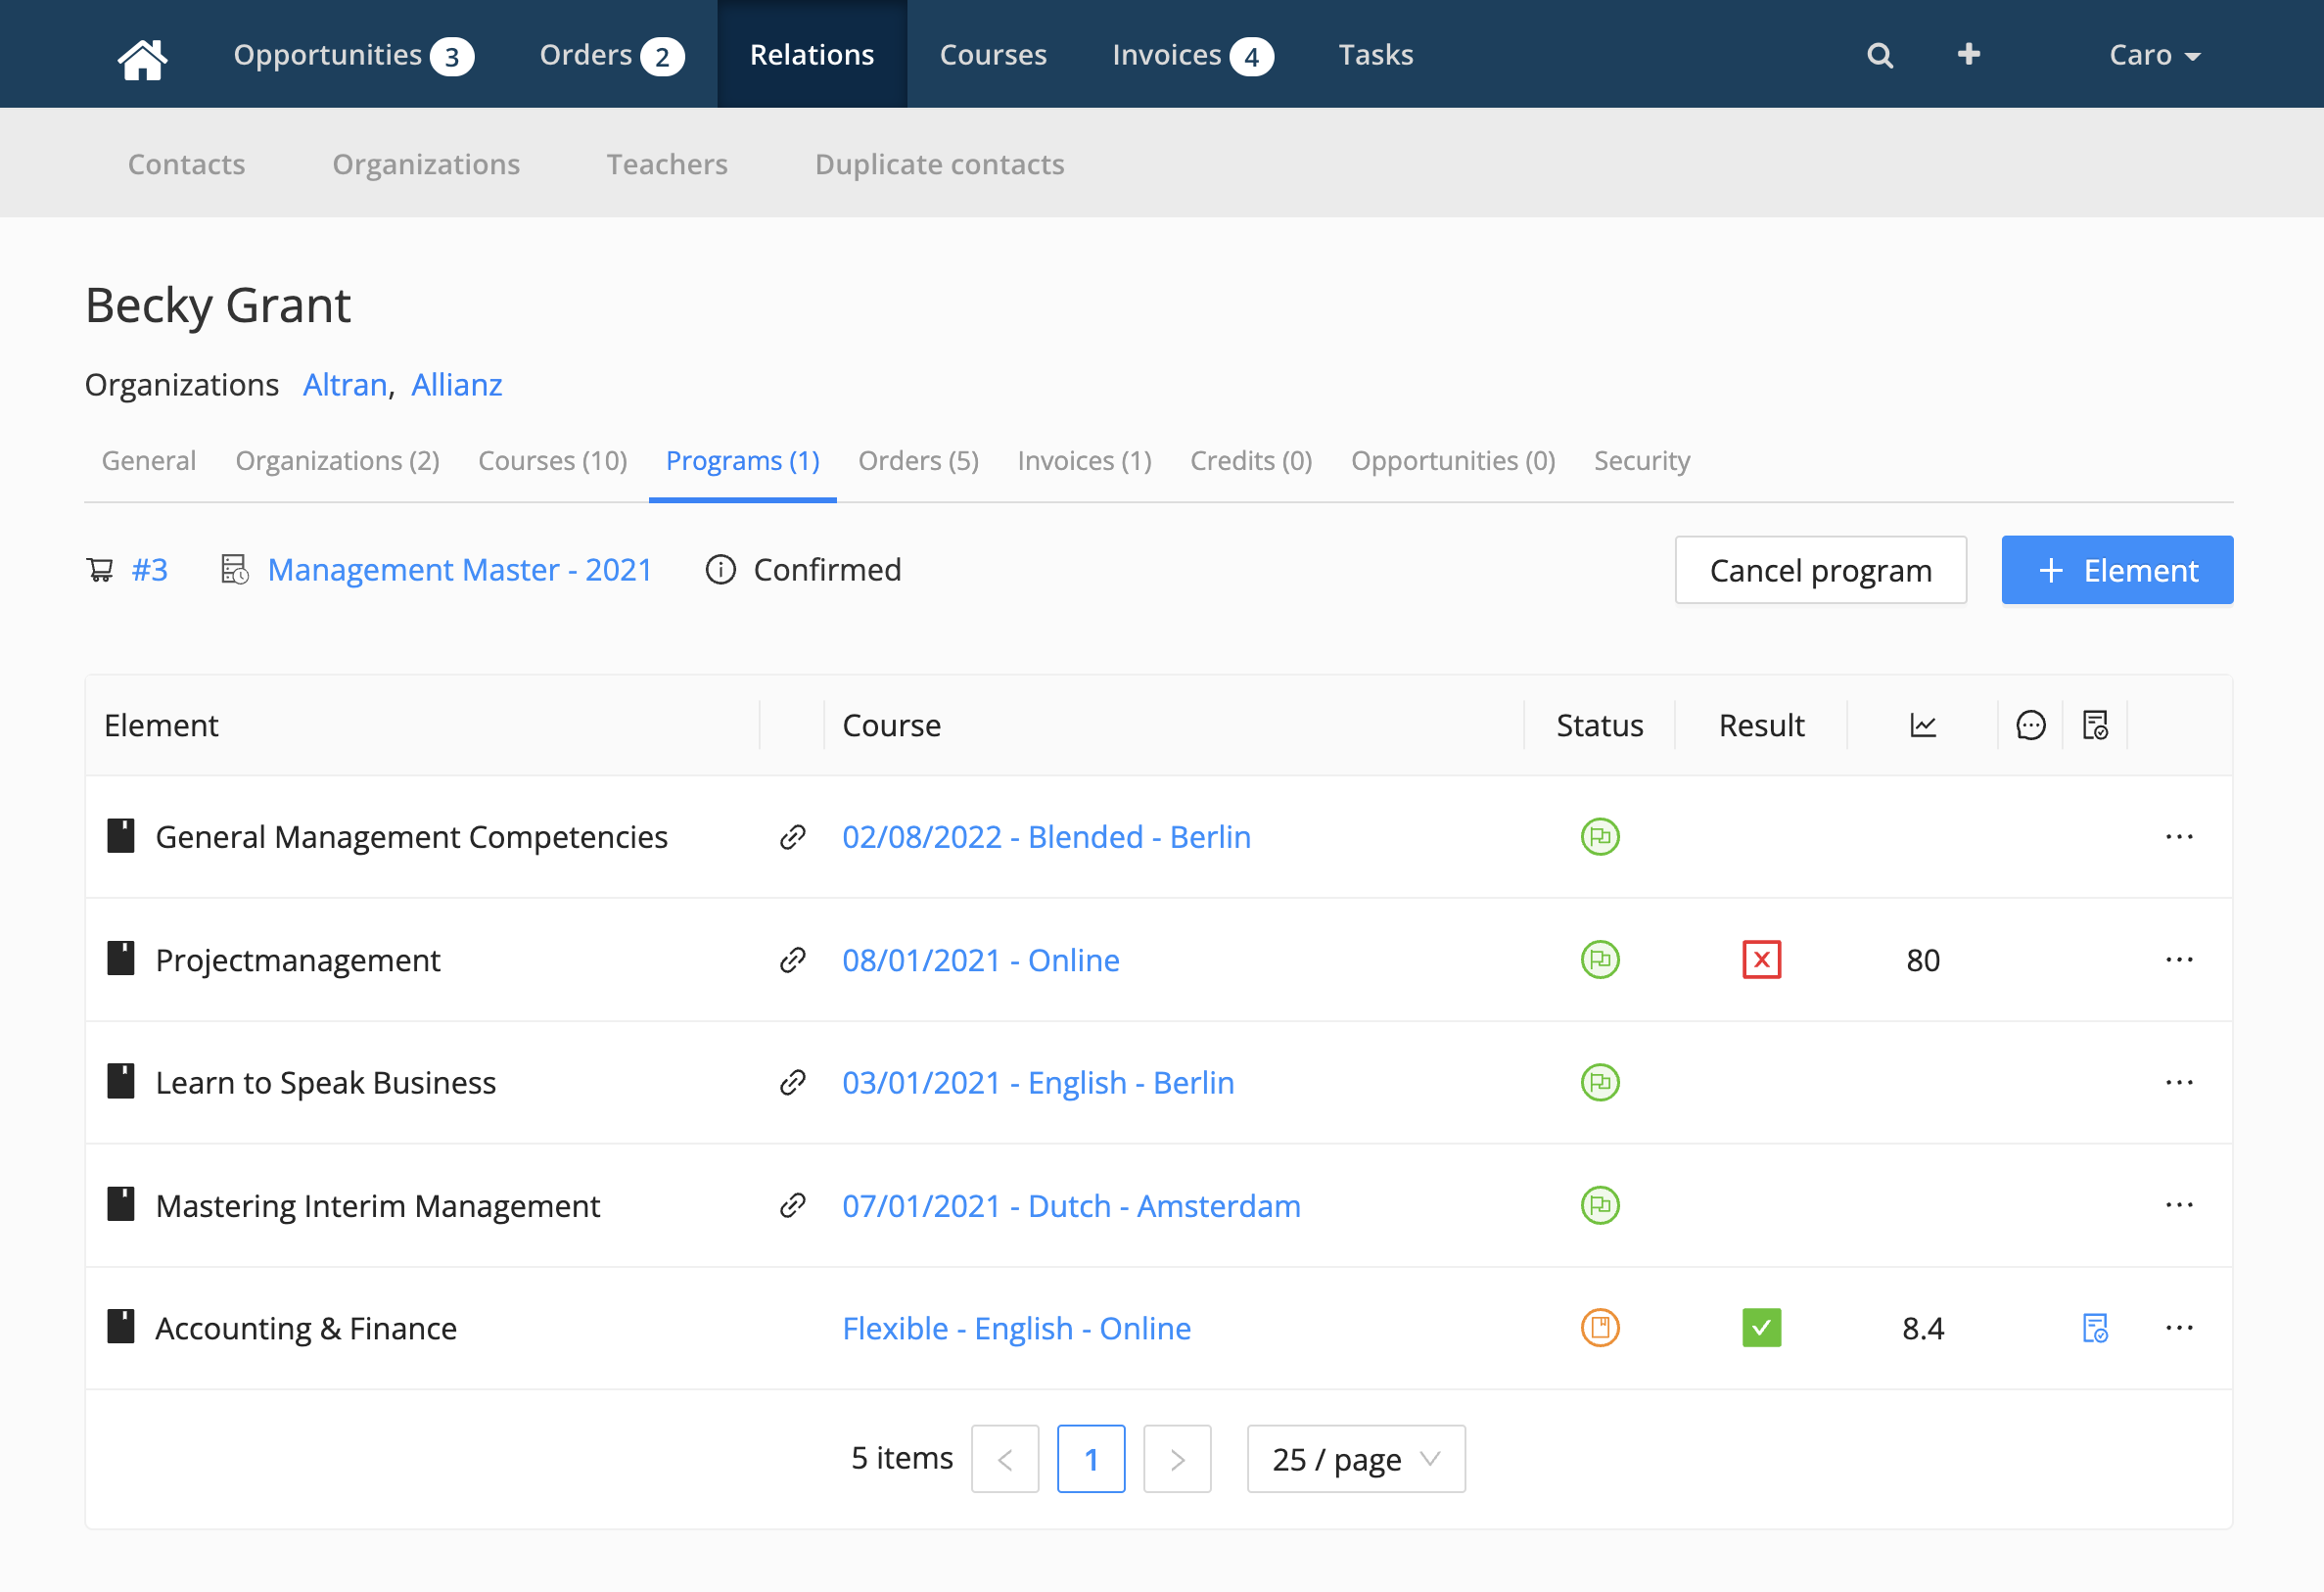Click the Cancel program button

coord(1820,570)
